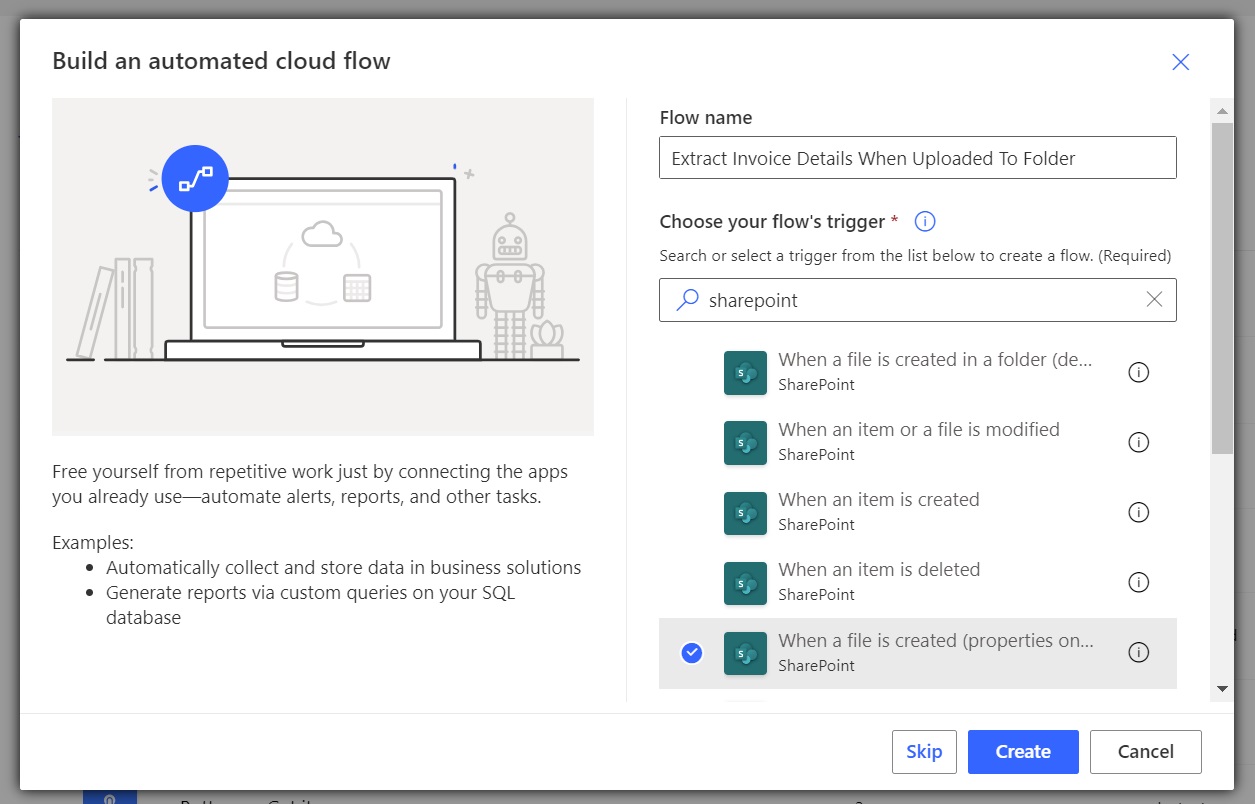This screenshot has height=804, width=1255.
Task: Open info for item or file modified trigger
Action: 1138,442
